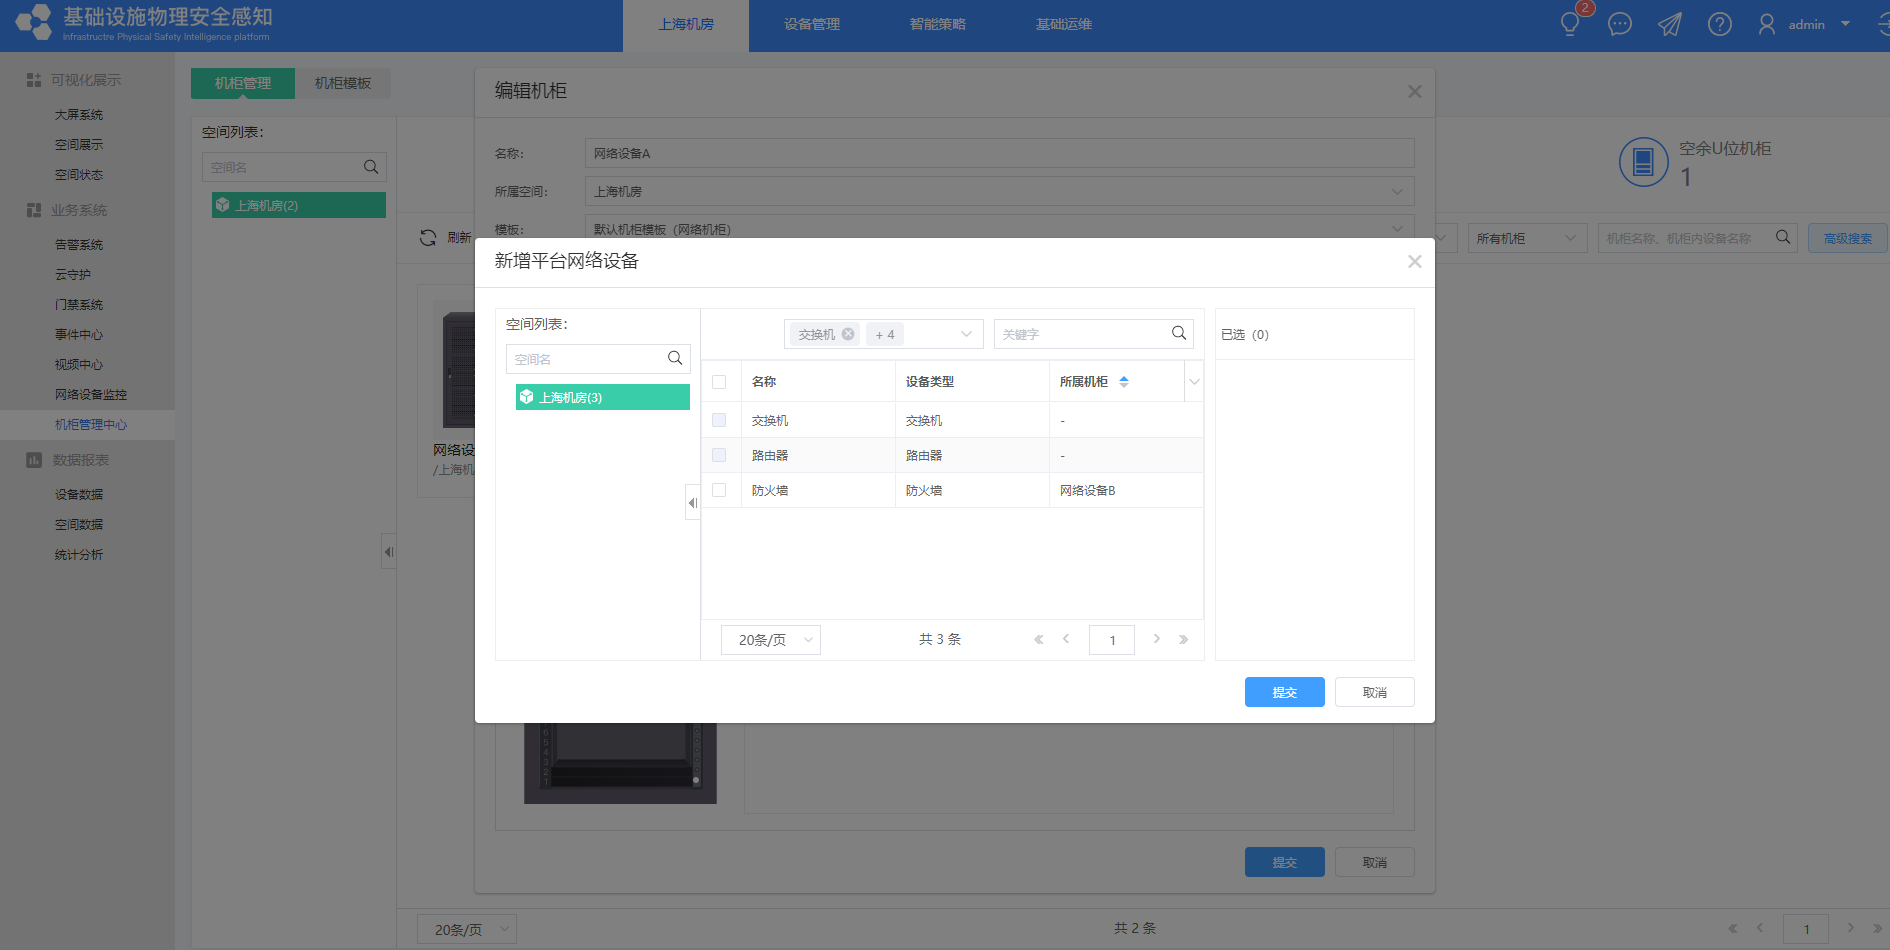Screen dimensions: 1890x950
Task: Go to first page in dialog pagination
Action: click(x=1038, y=639)
